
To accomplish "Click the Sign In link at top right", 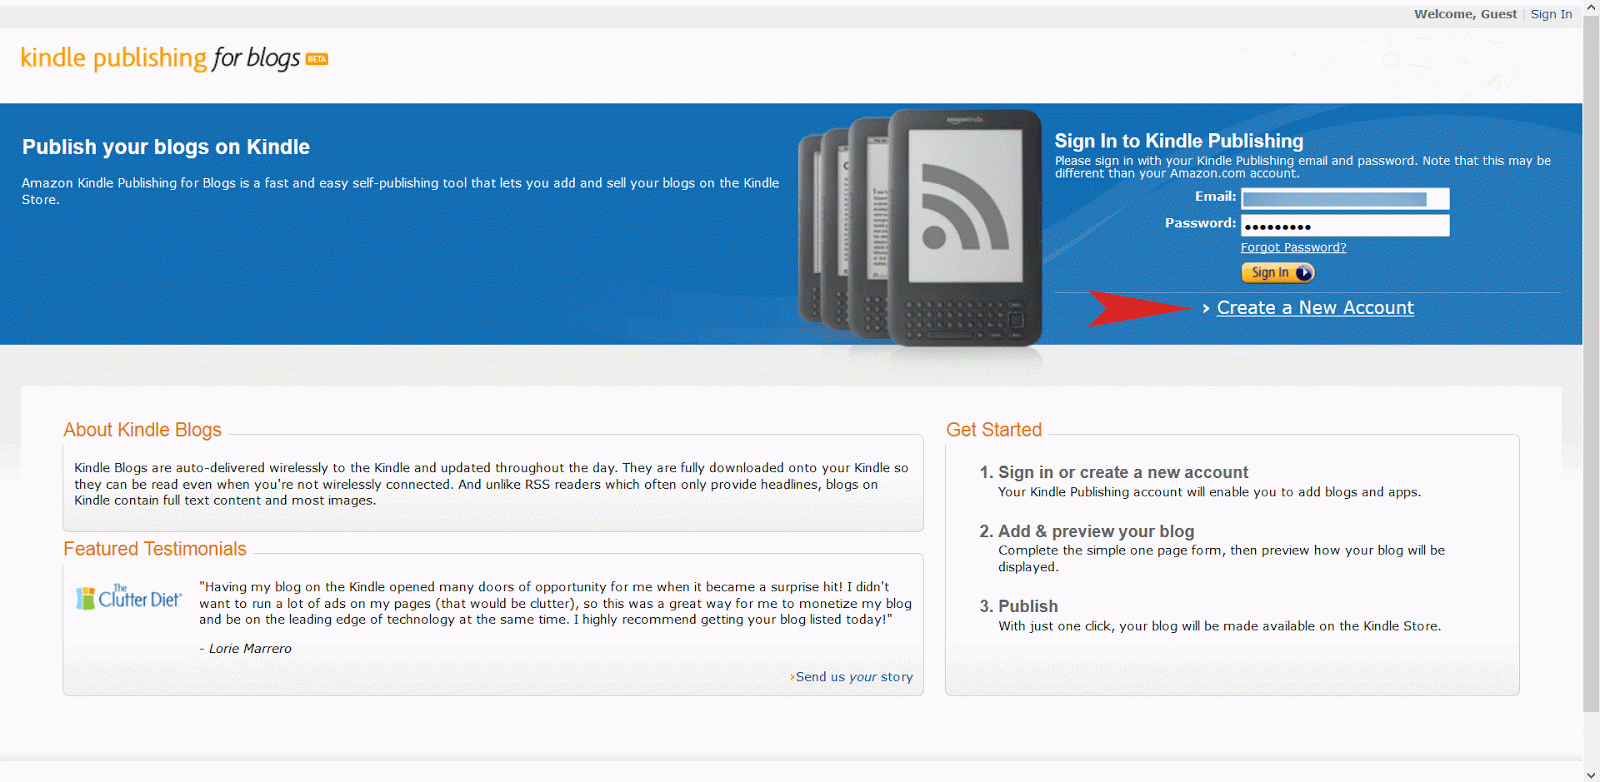I will click(x=1551, y=14).
